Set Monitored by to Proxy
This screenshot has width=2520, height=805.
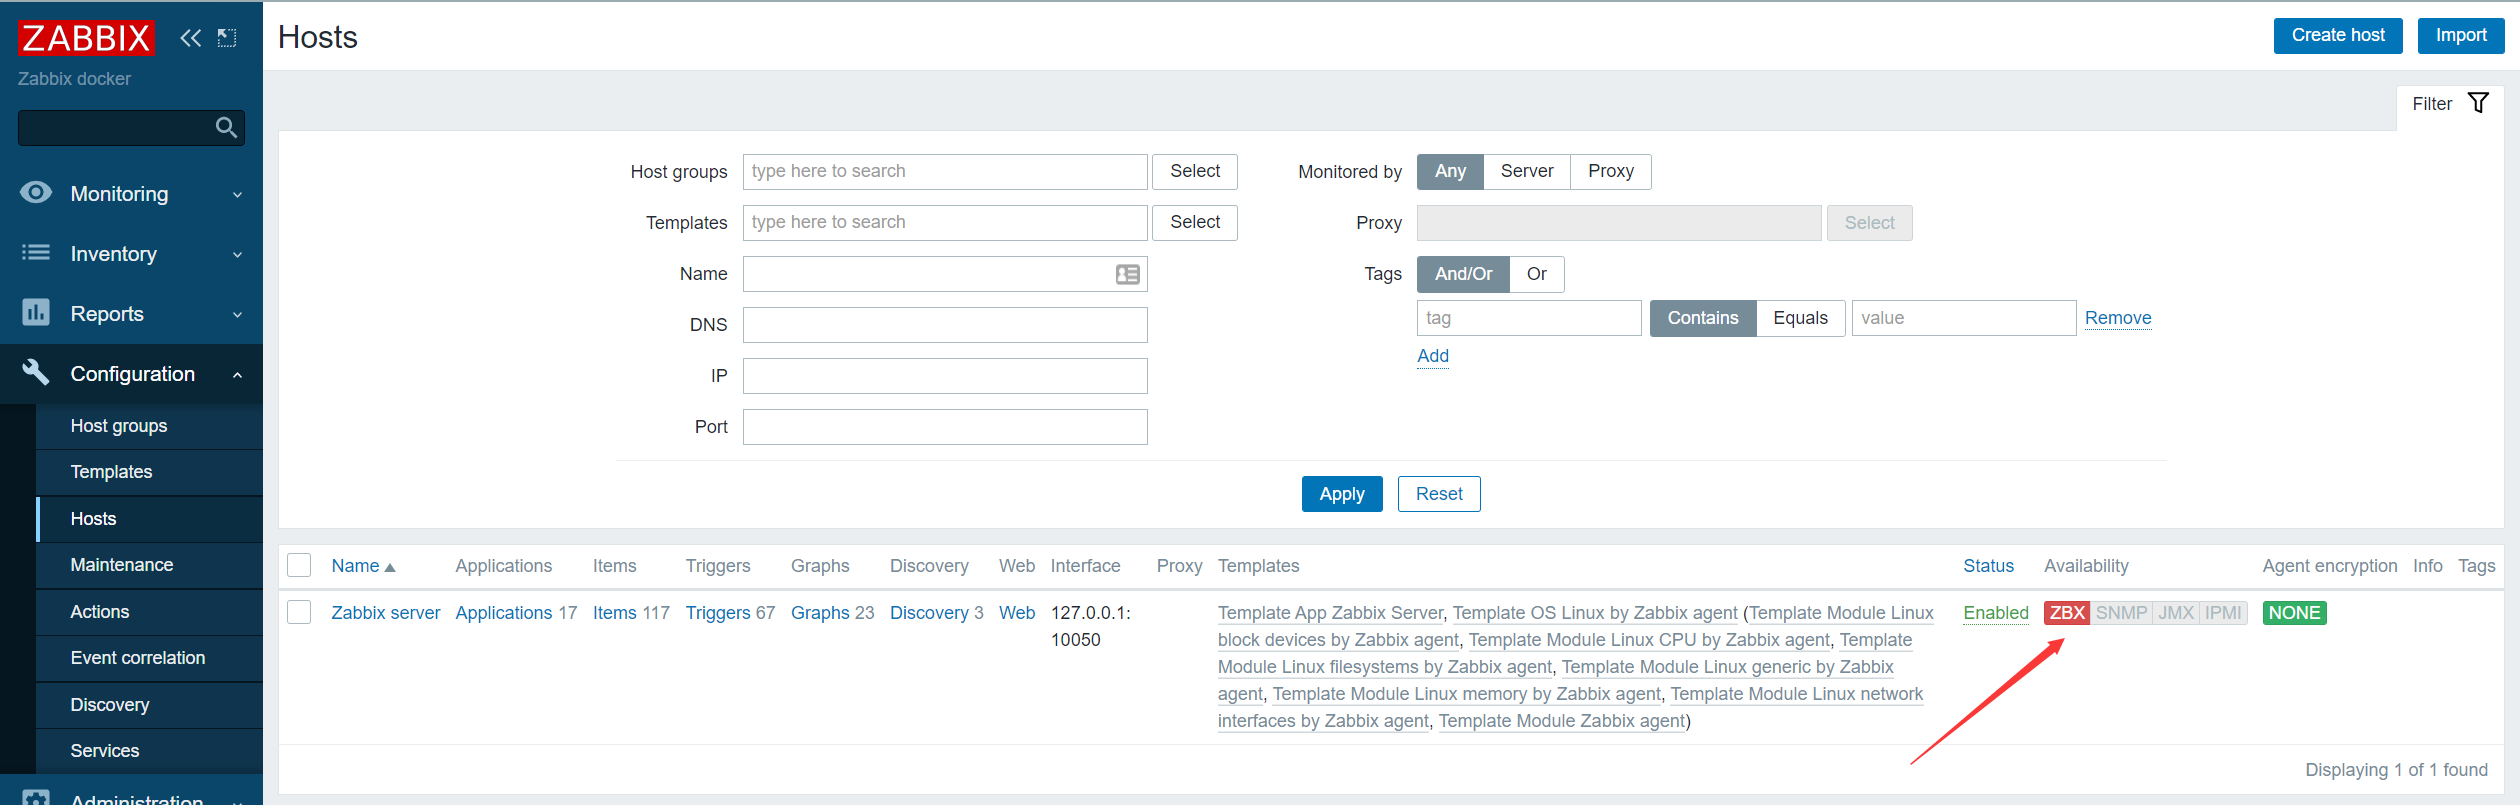point(1610,171)
